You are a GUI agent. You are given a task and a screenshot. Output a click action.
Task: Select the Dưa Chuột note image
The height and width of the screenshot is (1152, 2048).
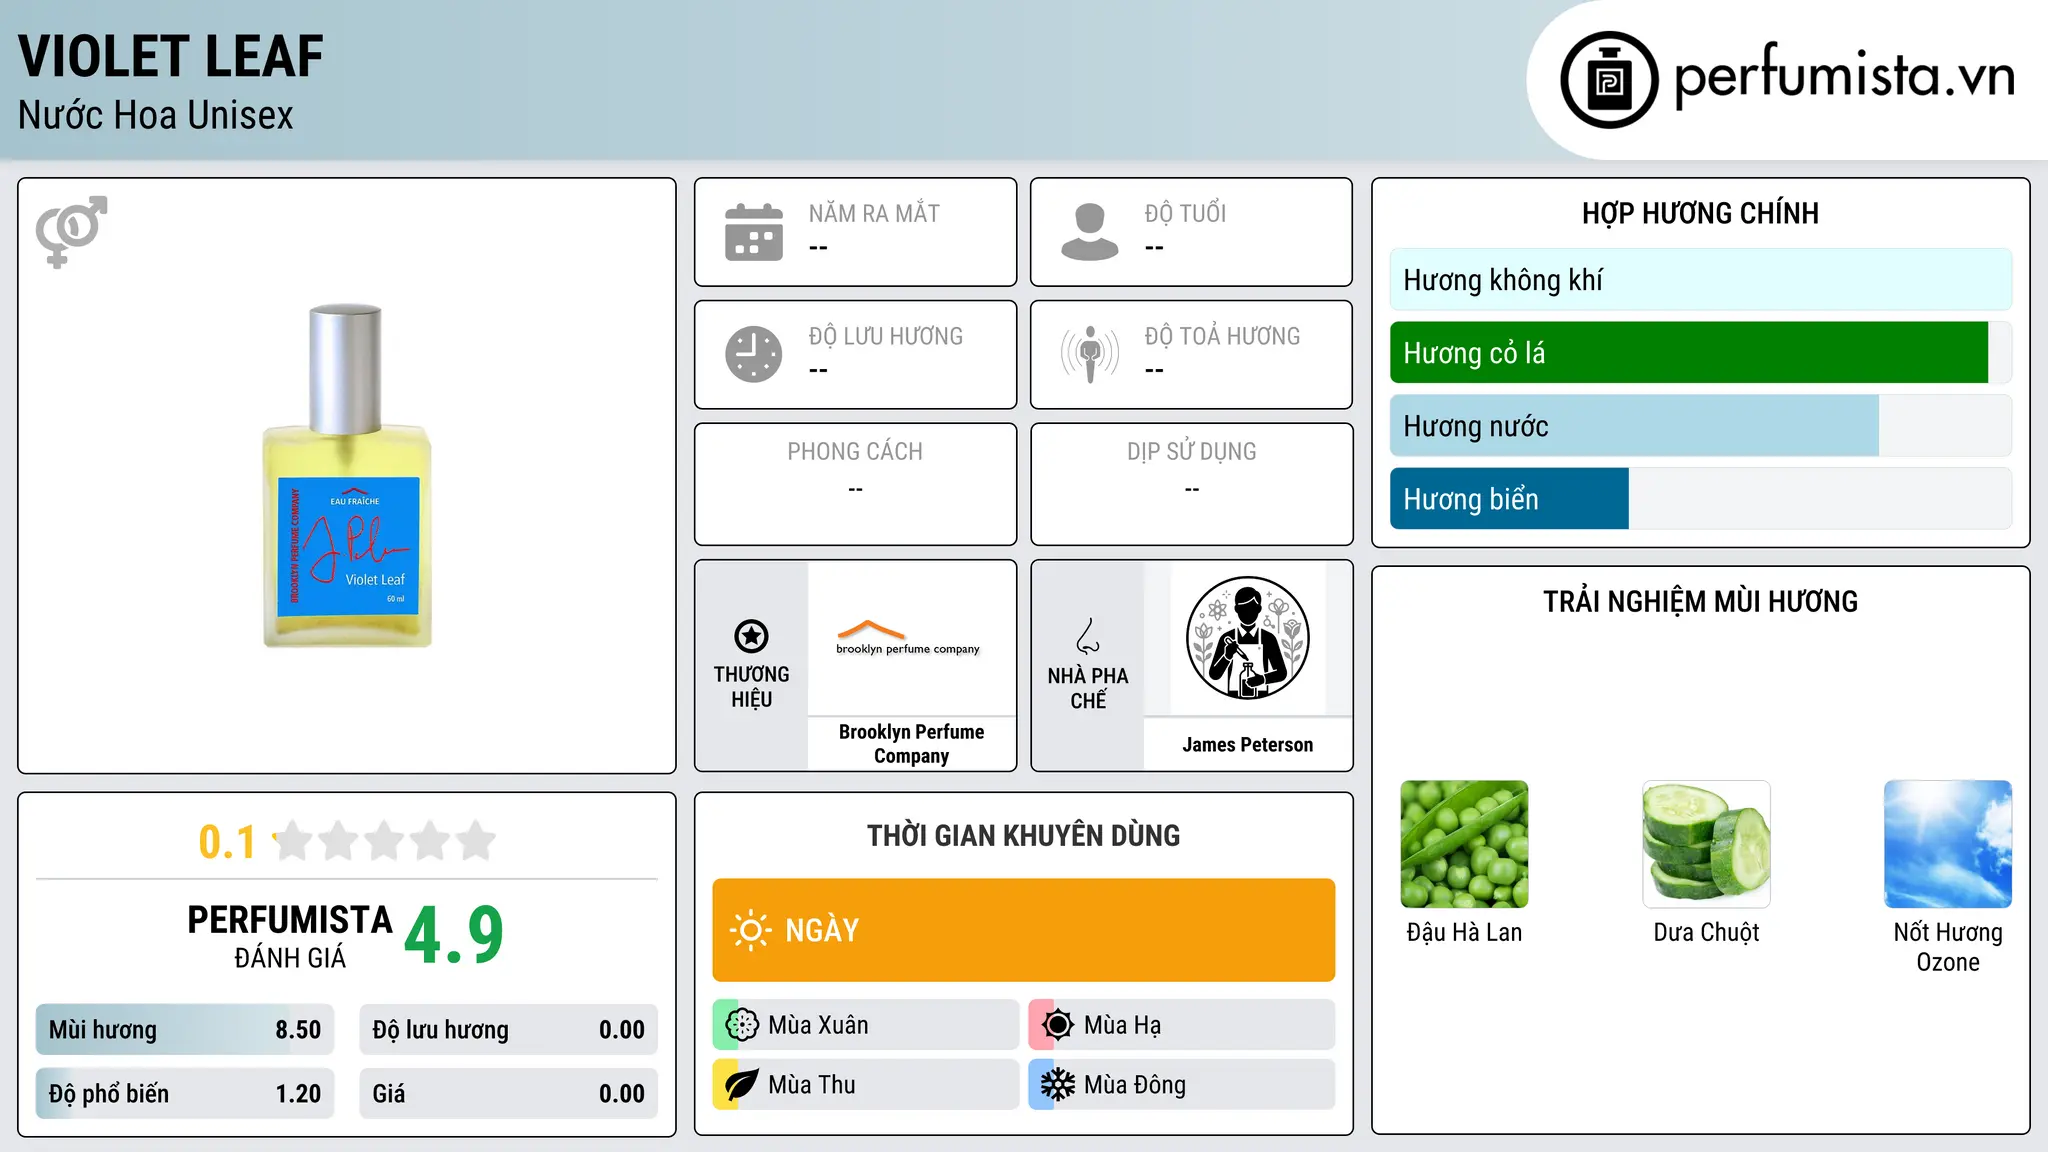click(x=1706, y=844)
